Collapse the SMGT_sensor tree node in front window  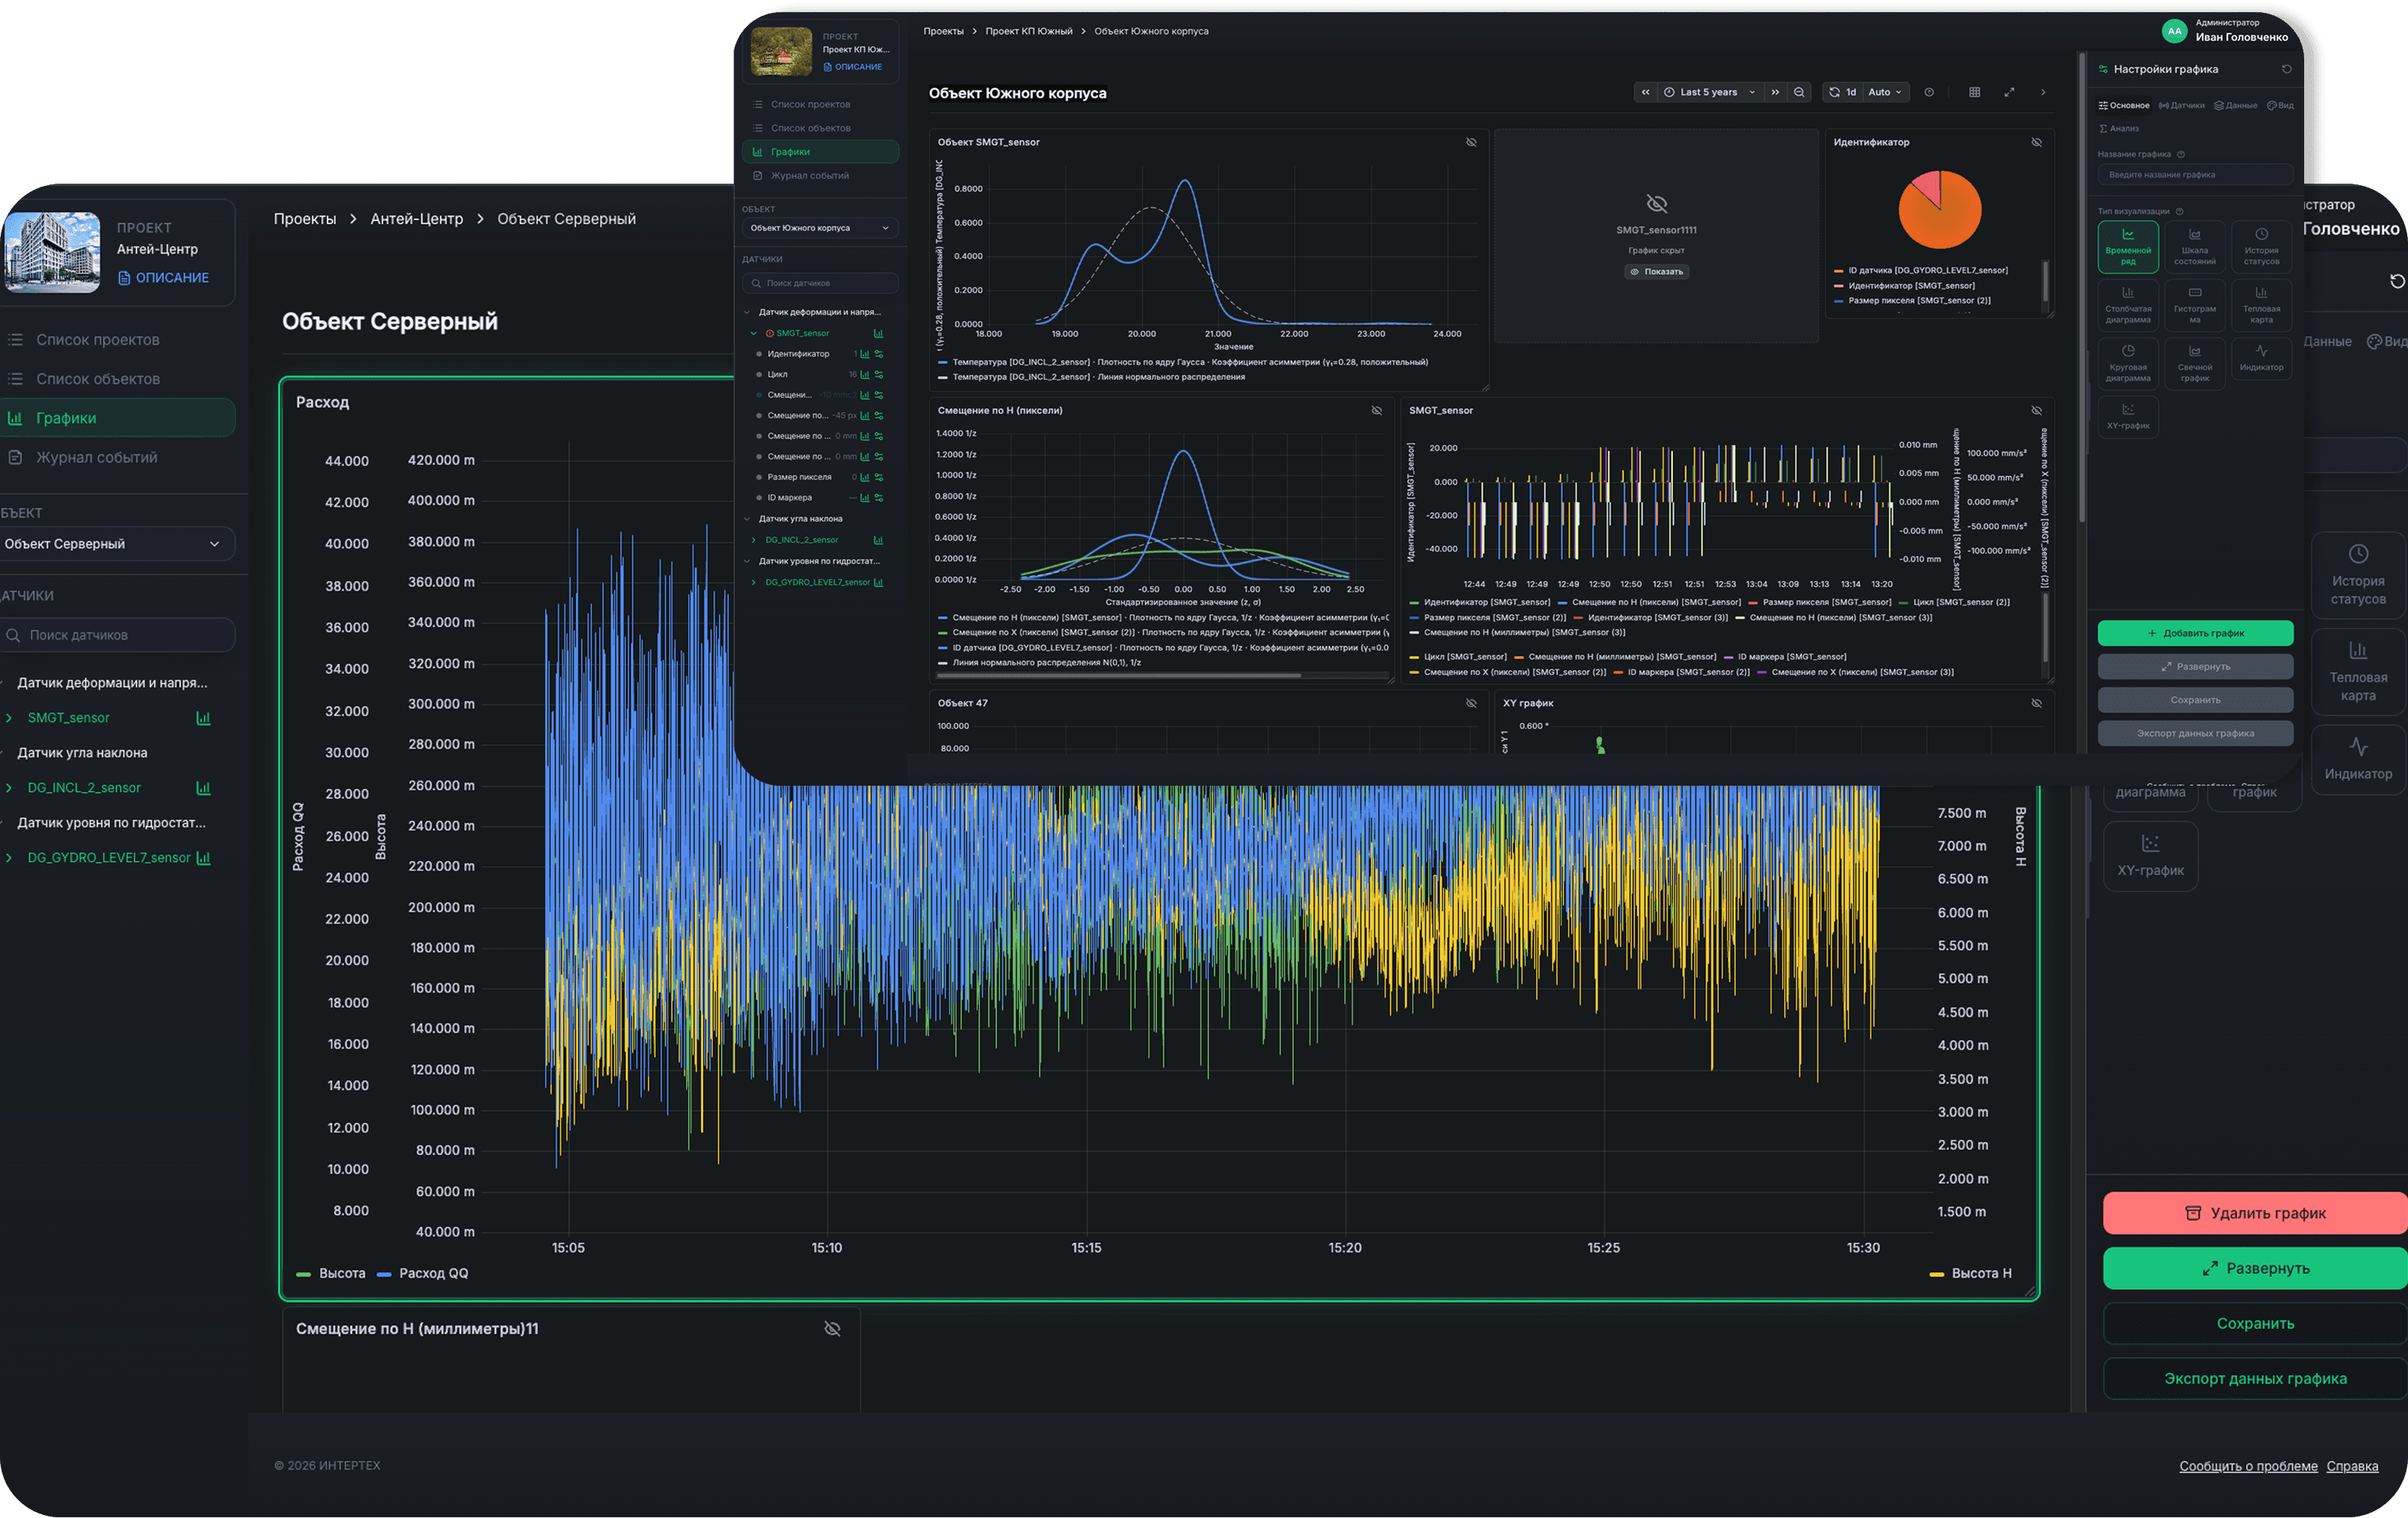pos(753,334)
